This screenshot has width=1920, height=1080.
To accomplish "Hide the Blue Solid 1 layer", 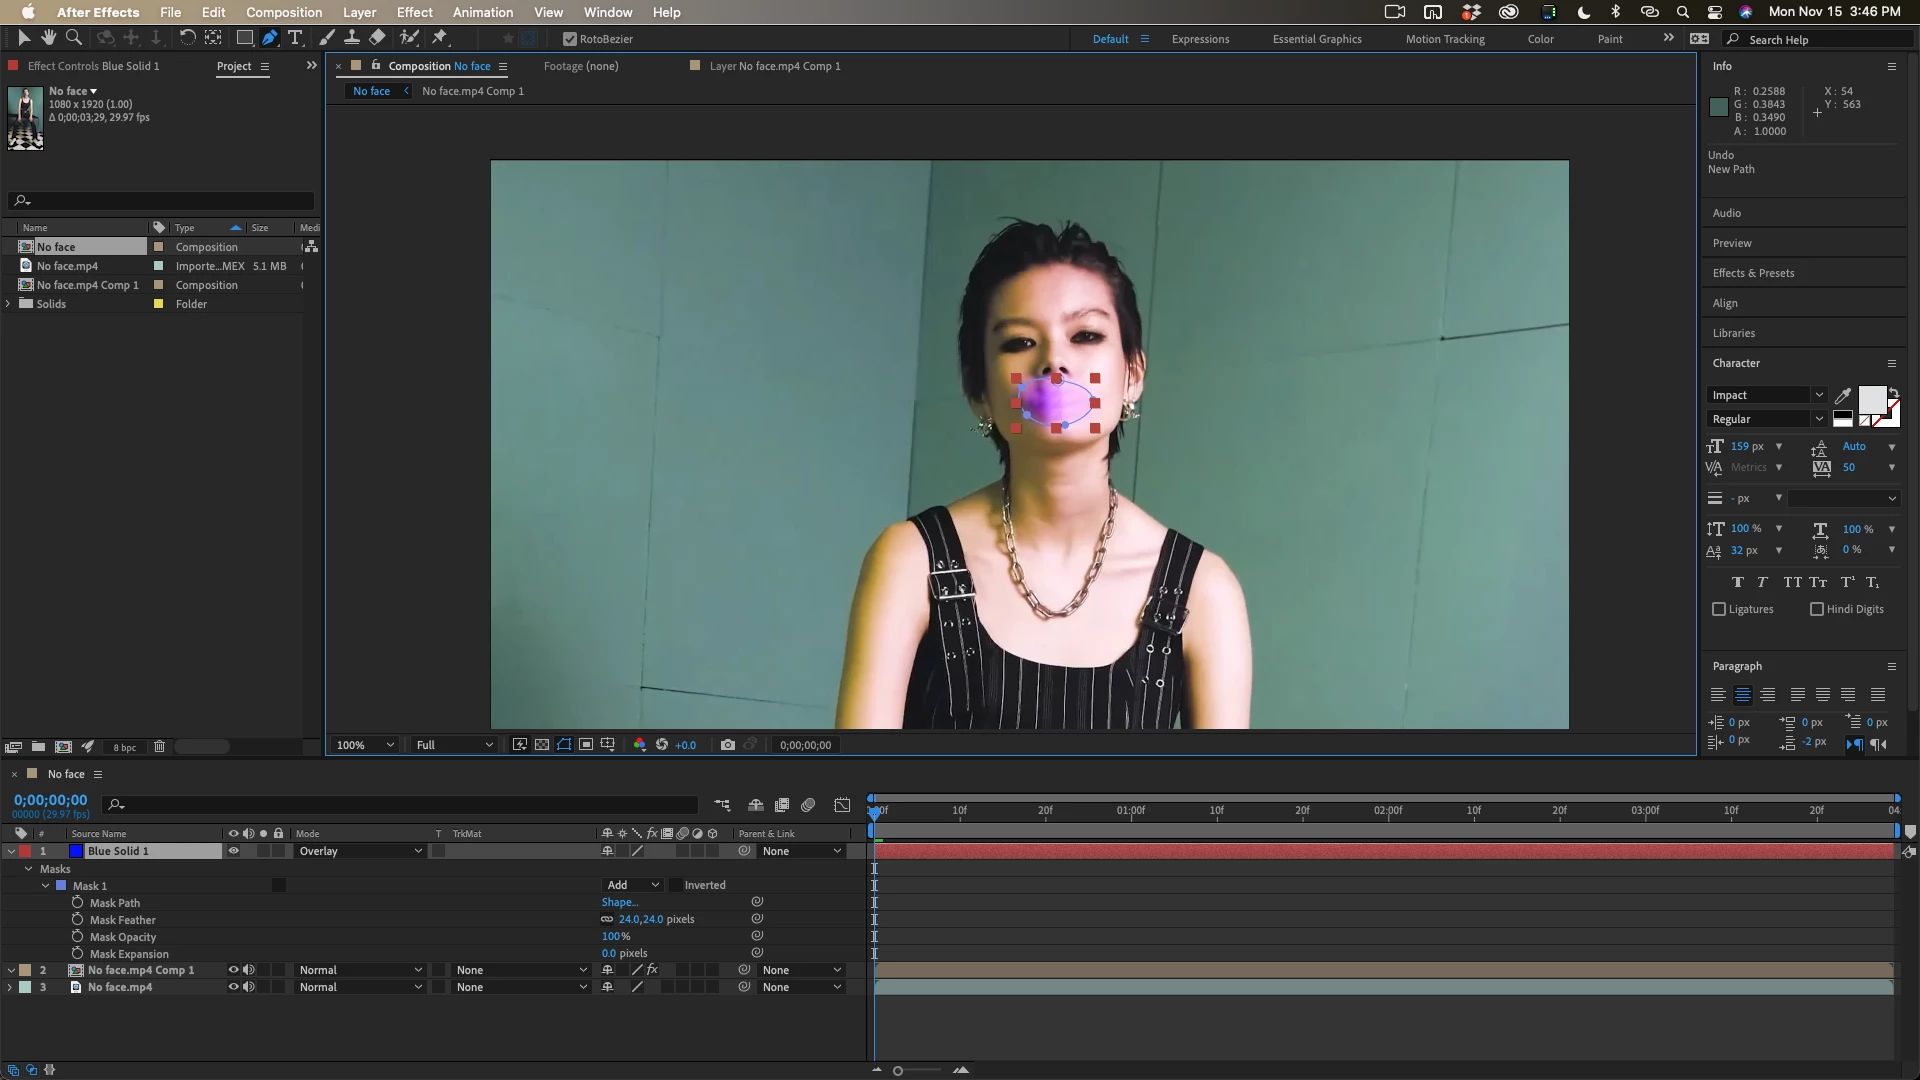I will (x=233, y=851).
